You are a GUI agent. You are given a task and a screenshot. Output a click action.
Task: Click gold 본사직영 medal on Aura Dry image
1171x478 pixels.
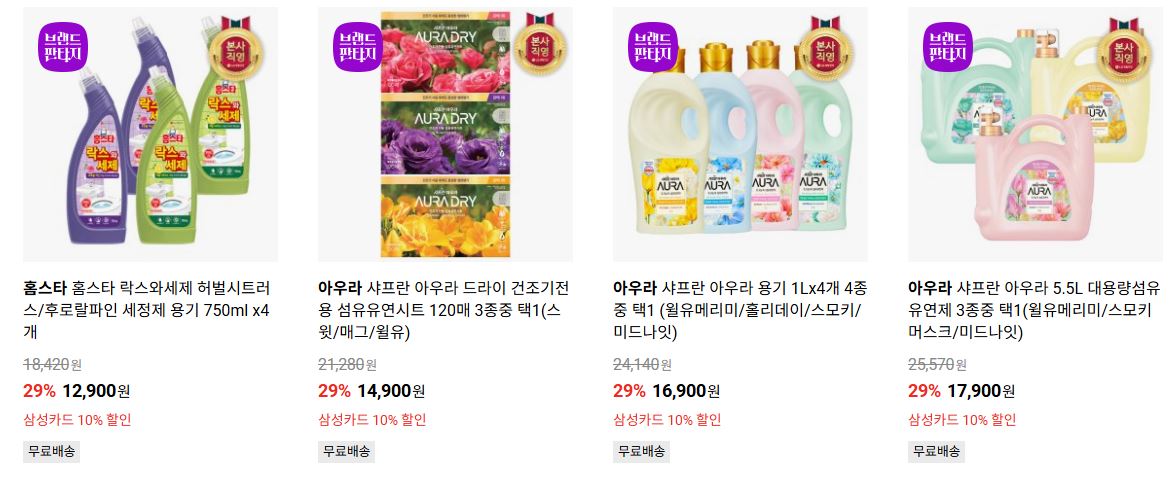click(x=539, y=45)
